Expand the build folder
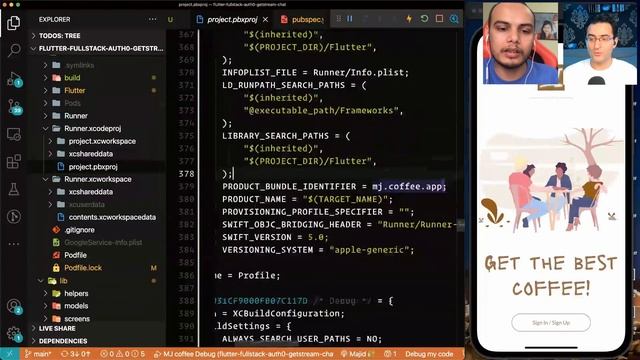The image size is (640, 360). pos(72,78)
